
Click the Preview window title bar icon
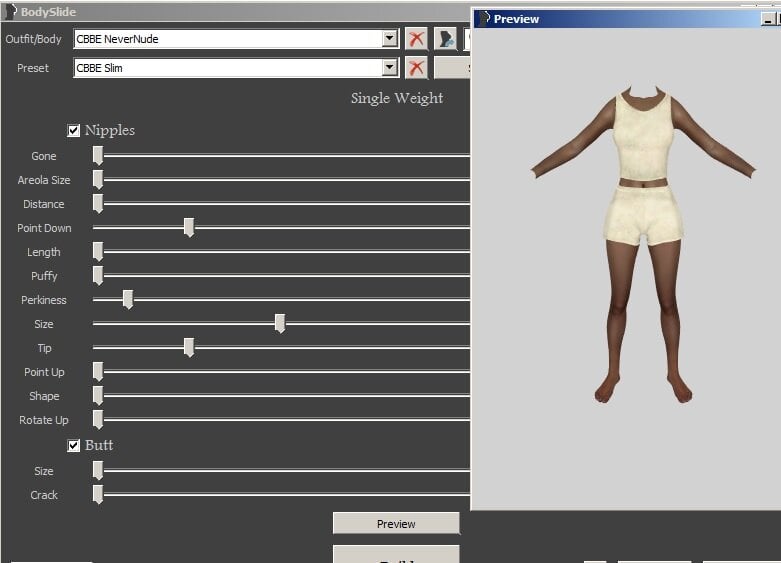coord(484,18)
